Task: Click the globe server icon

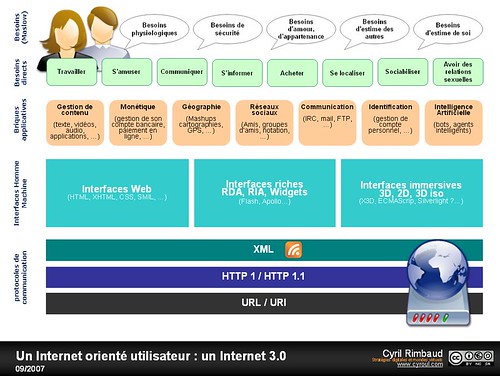Action: 438,283
